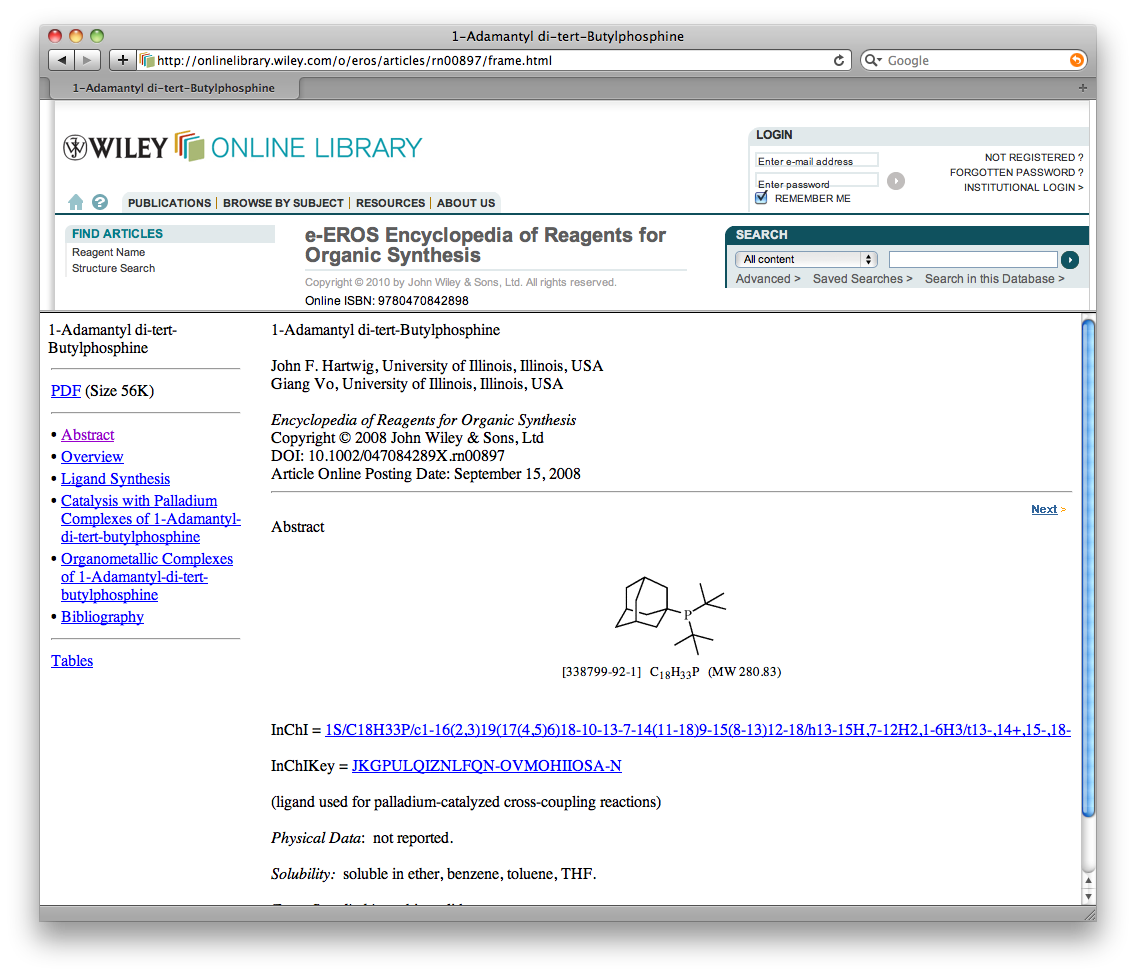The width and height of the screenshot is (1136, 976).
Task: Click the scroll up arrow on the content scrollbar
Action: pyautogui.click(x=1087, y=880)
